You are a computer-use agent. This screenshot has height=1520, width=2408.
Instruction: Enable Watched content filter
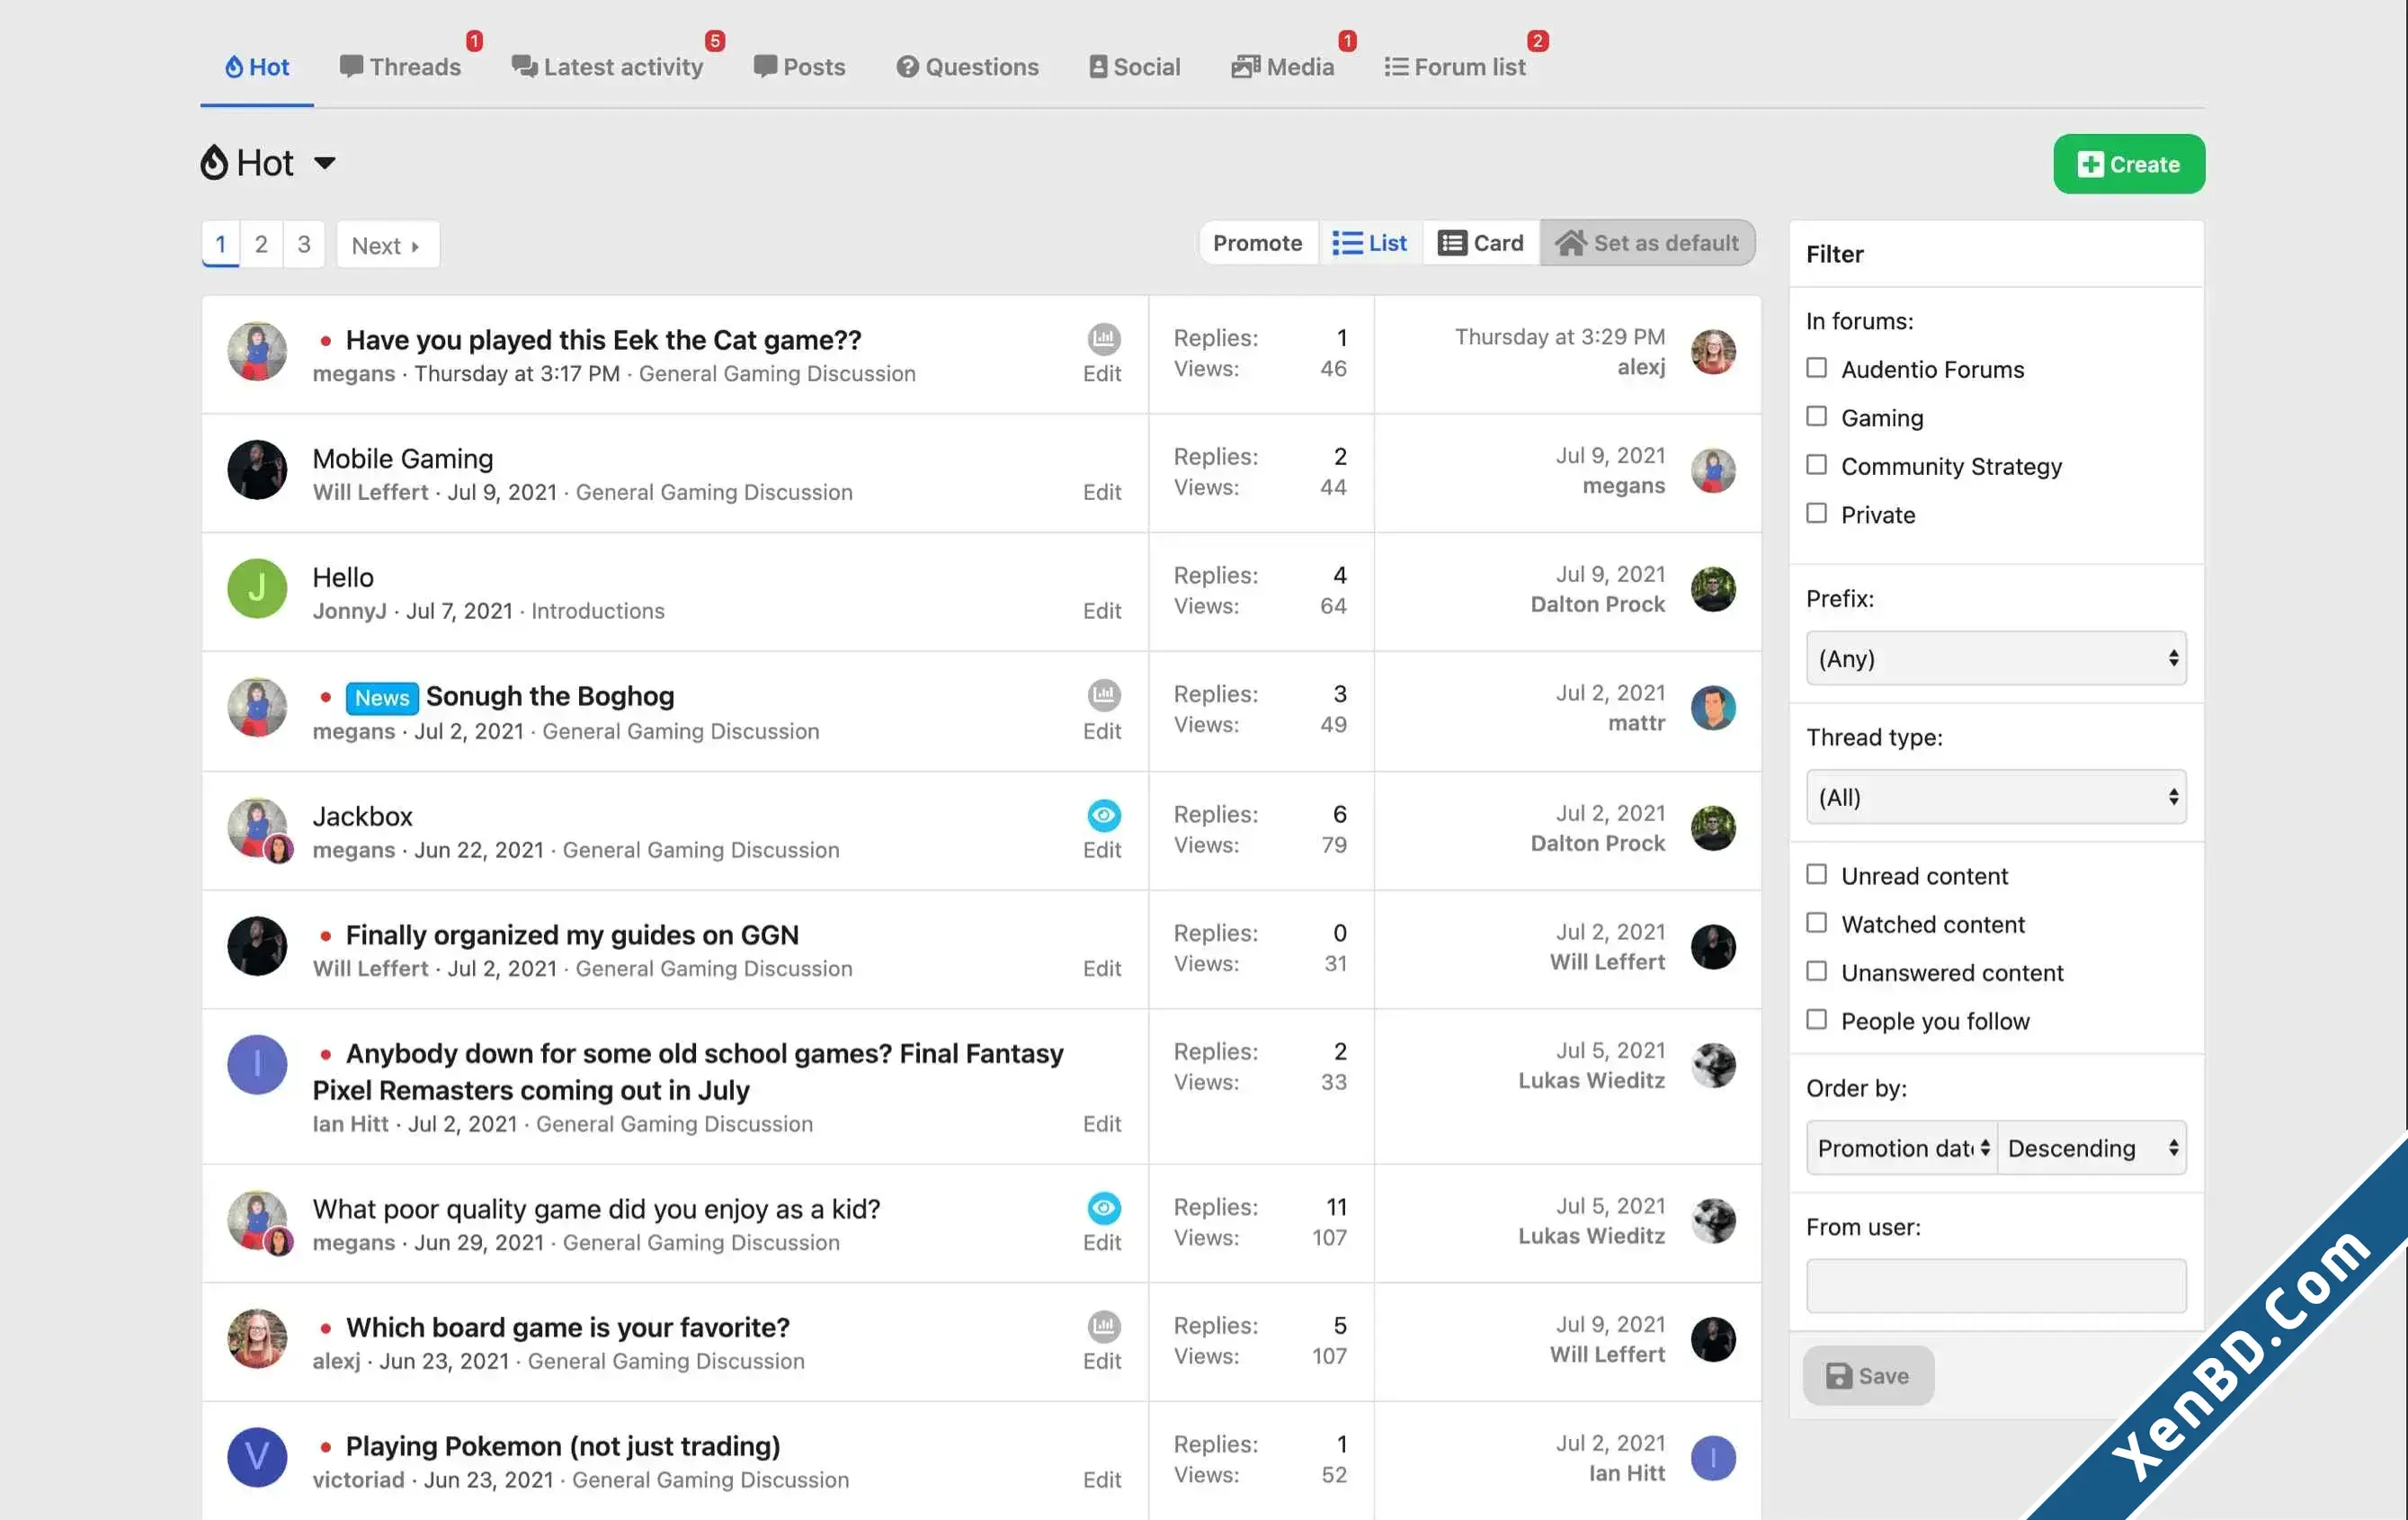tap(1815, 923)
